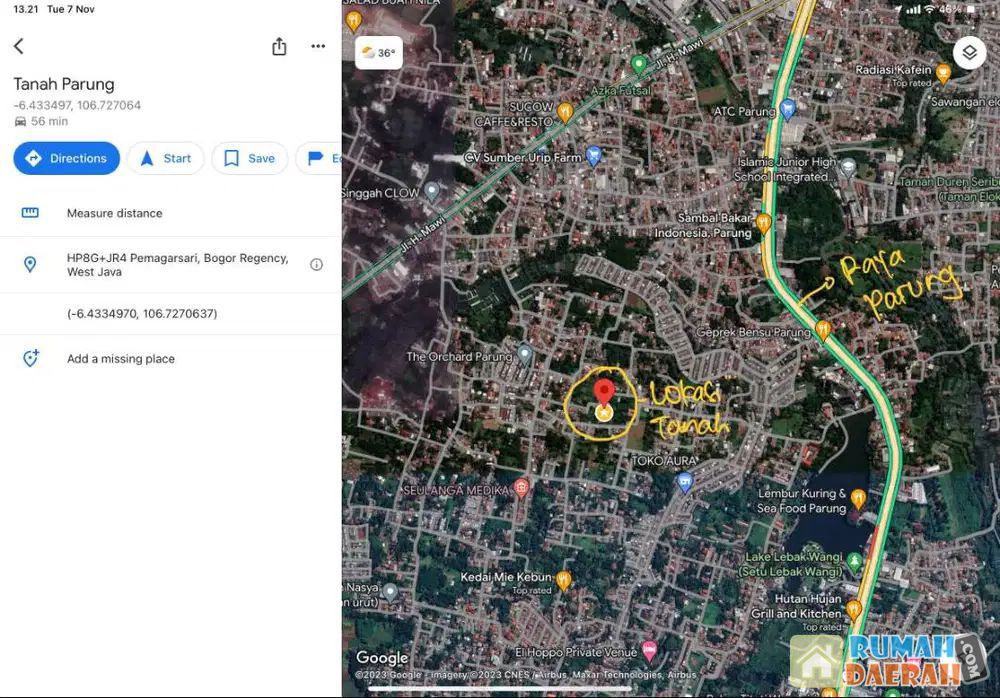The width and height of the screenshot is (1000, 698).
Task: Open the map layers button
Action: tap(969, 53)
